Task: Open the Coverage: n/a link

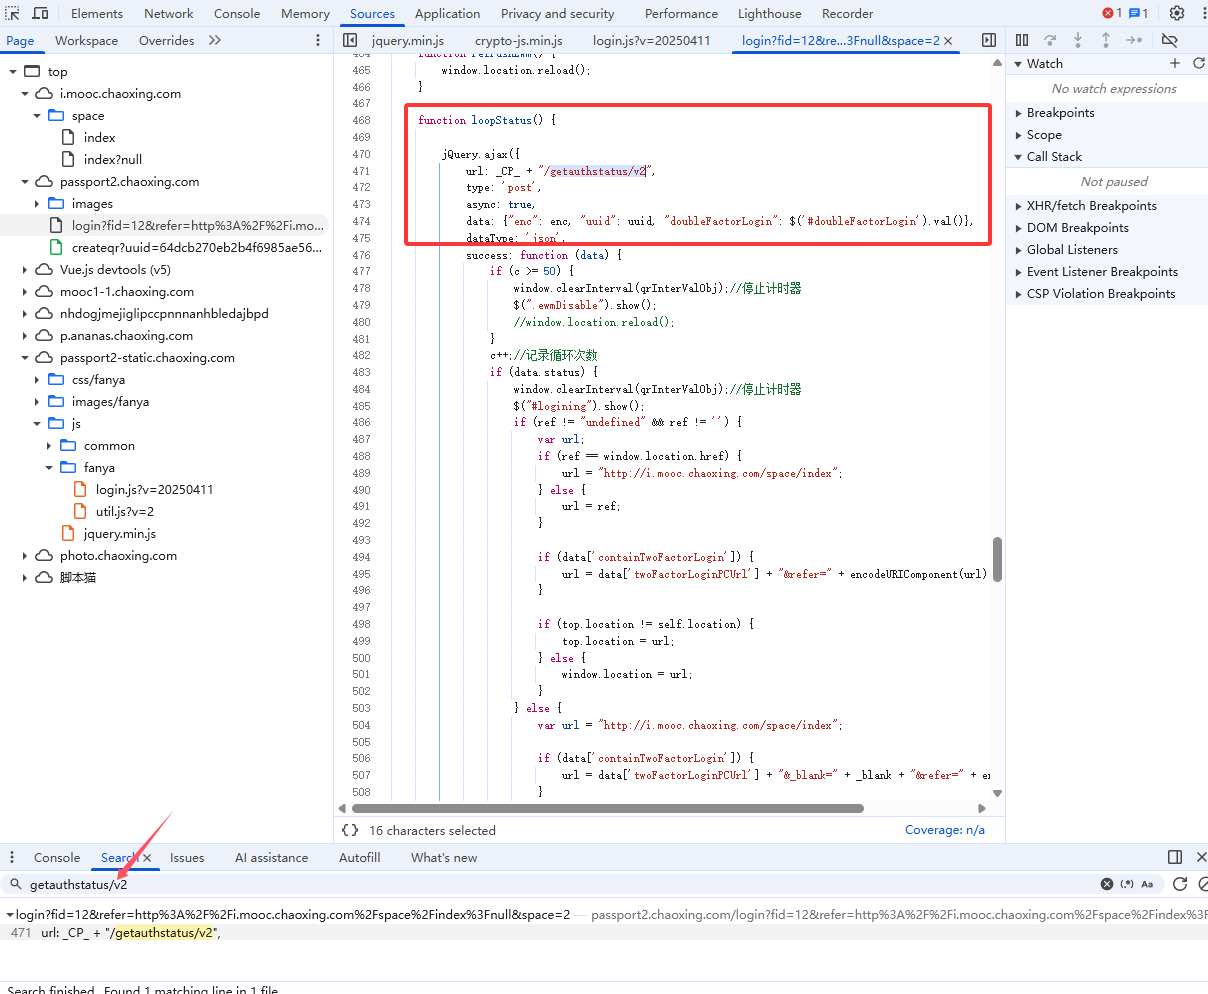Action: pyautogui.click(x=944, y=830)
